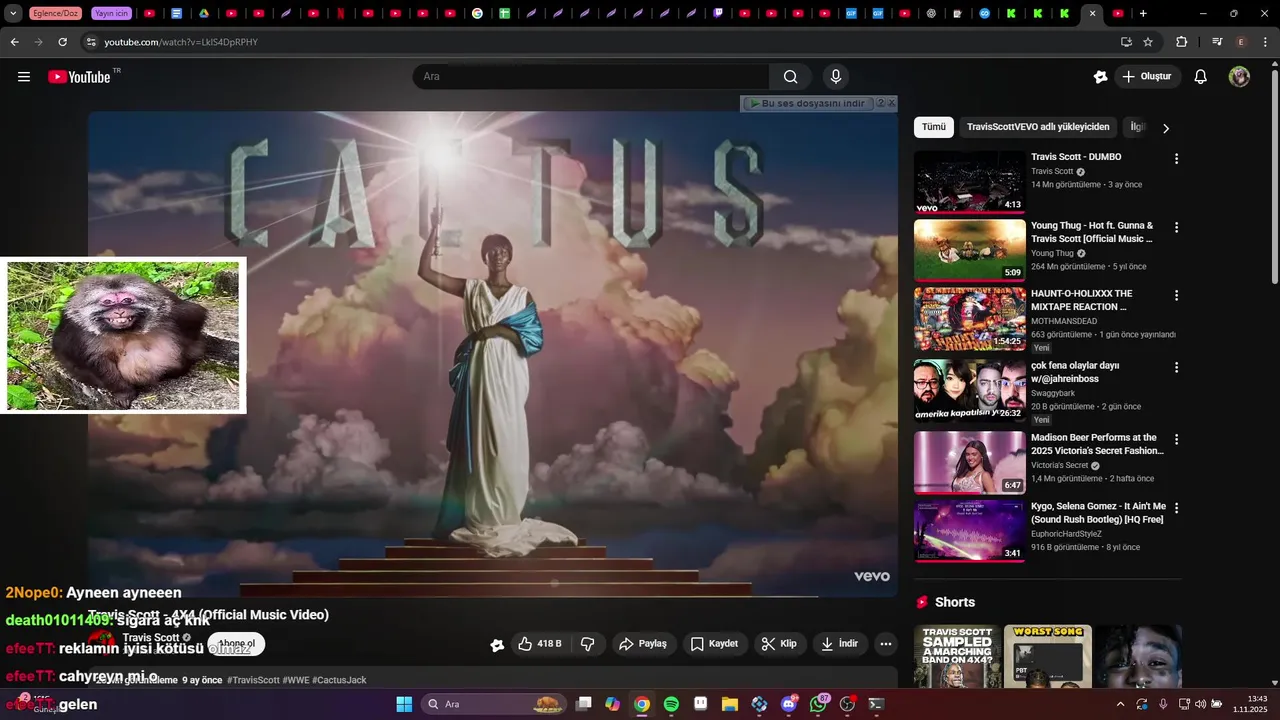Open WhatsApp from the taskbar
Screen dimensions: 1280x720
pyautogui.click(x=818, y=704)
